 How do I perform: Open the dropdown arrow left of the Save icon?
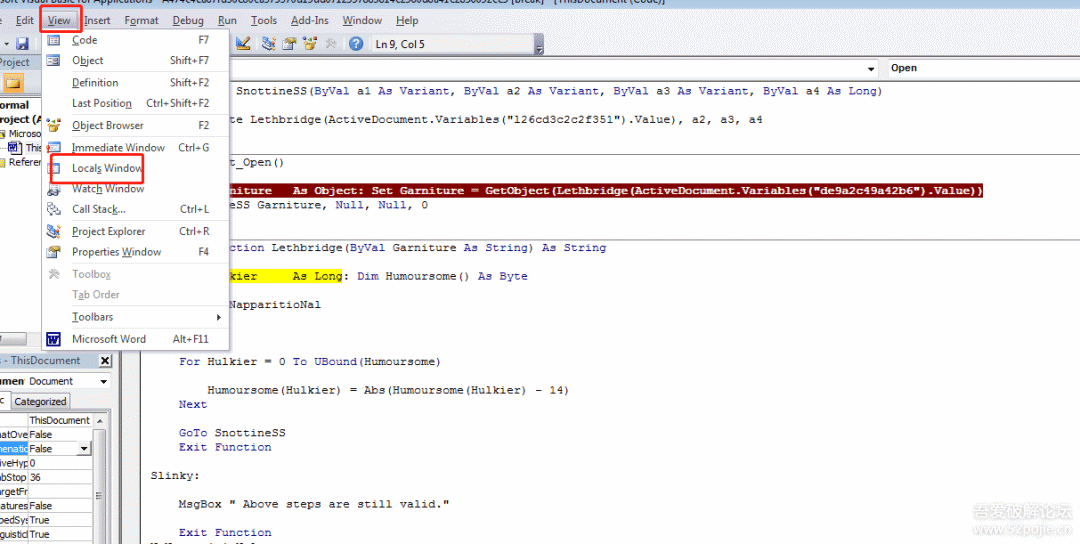pos(6,44)
